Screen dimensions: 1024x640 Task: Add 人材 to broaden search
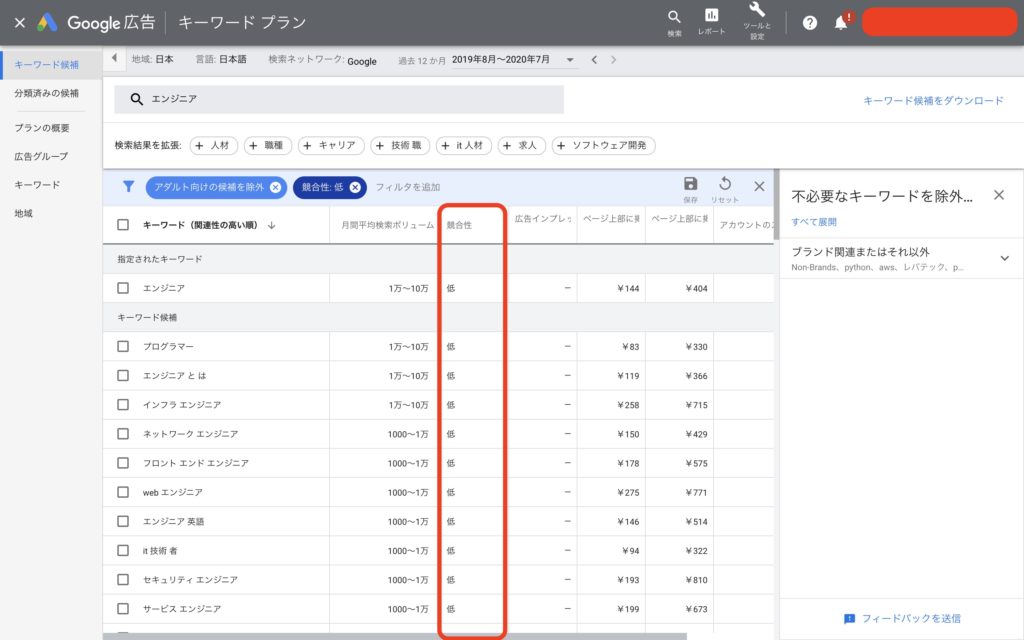[214, 146]
